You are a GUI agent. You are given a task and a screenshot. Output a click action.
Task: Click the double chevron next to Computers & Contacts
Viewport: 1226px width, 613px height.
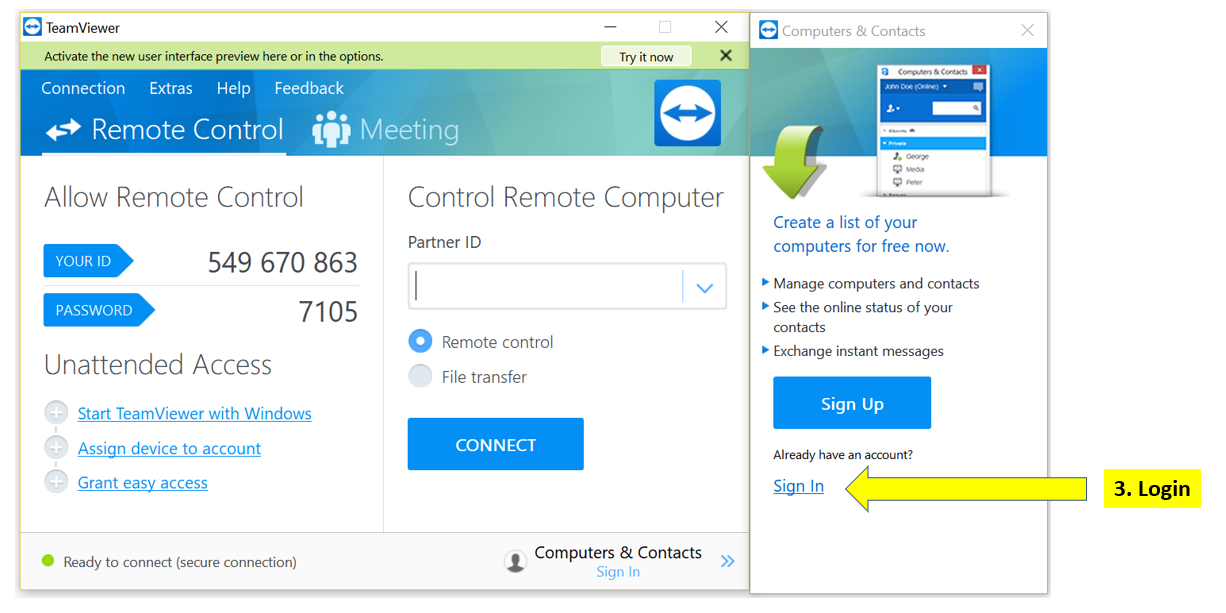tap(727, 561)
